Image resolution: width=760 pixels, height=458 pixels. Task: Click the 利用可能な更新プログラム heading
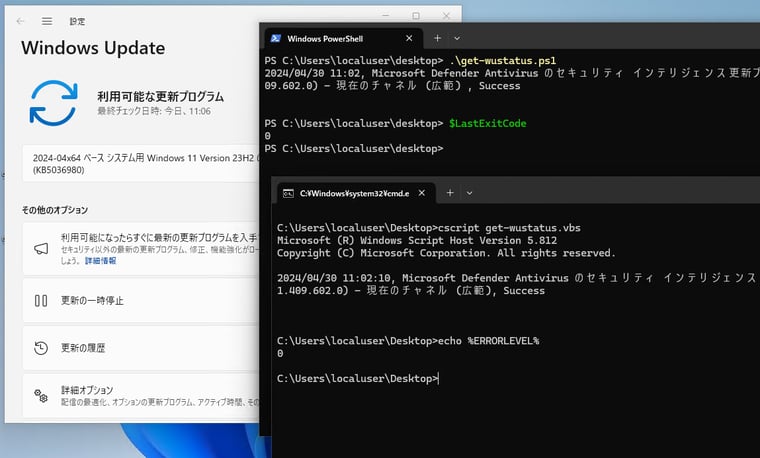pos(160,96)
